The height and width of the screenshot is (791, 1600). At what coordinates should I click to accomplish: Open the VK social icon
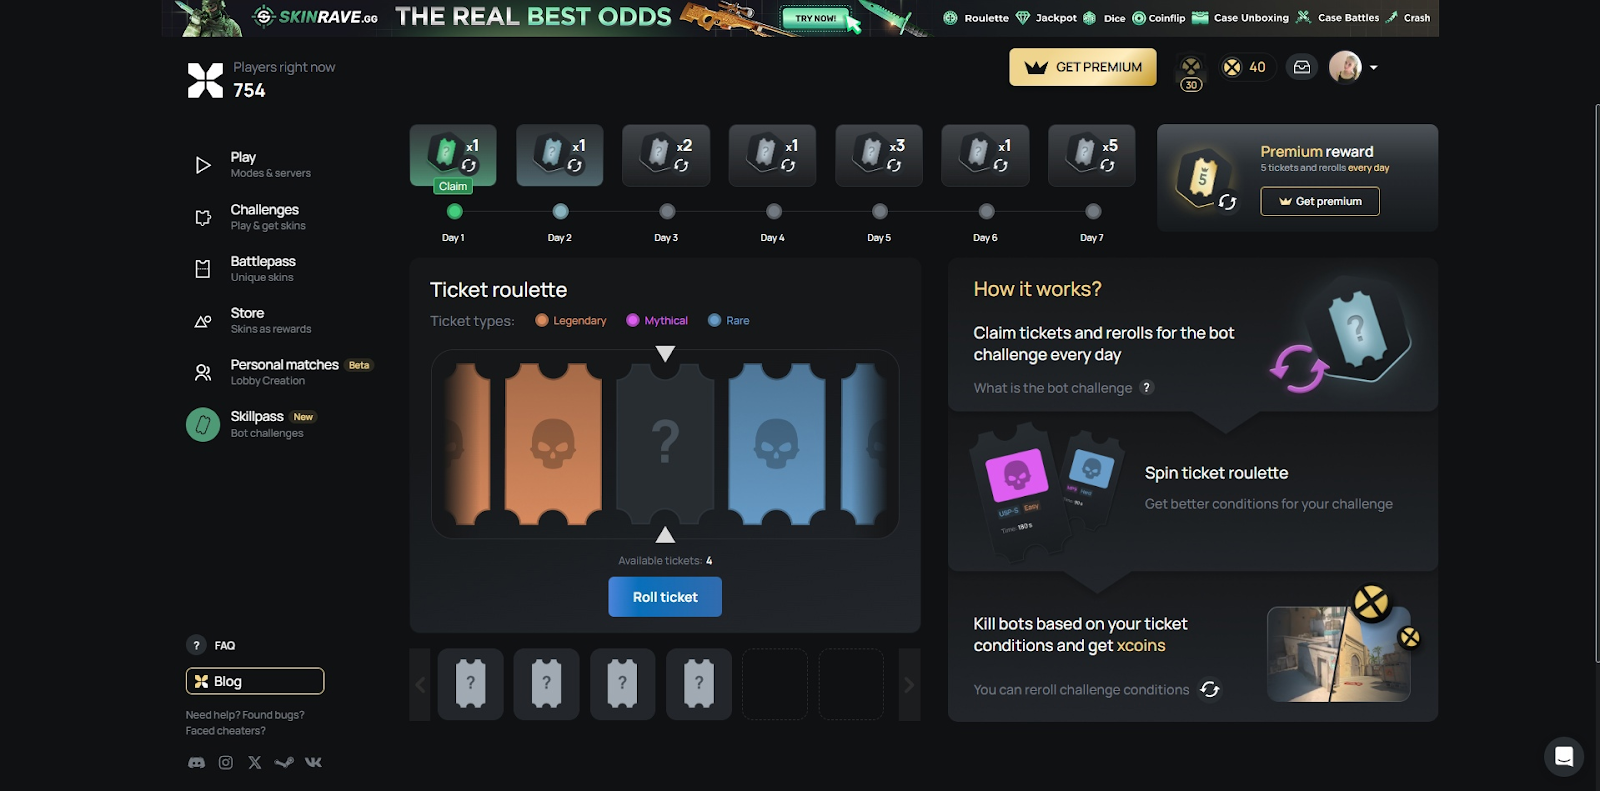point(313,762)
